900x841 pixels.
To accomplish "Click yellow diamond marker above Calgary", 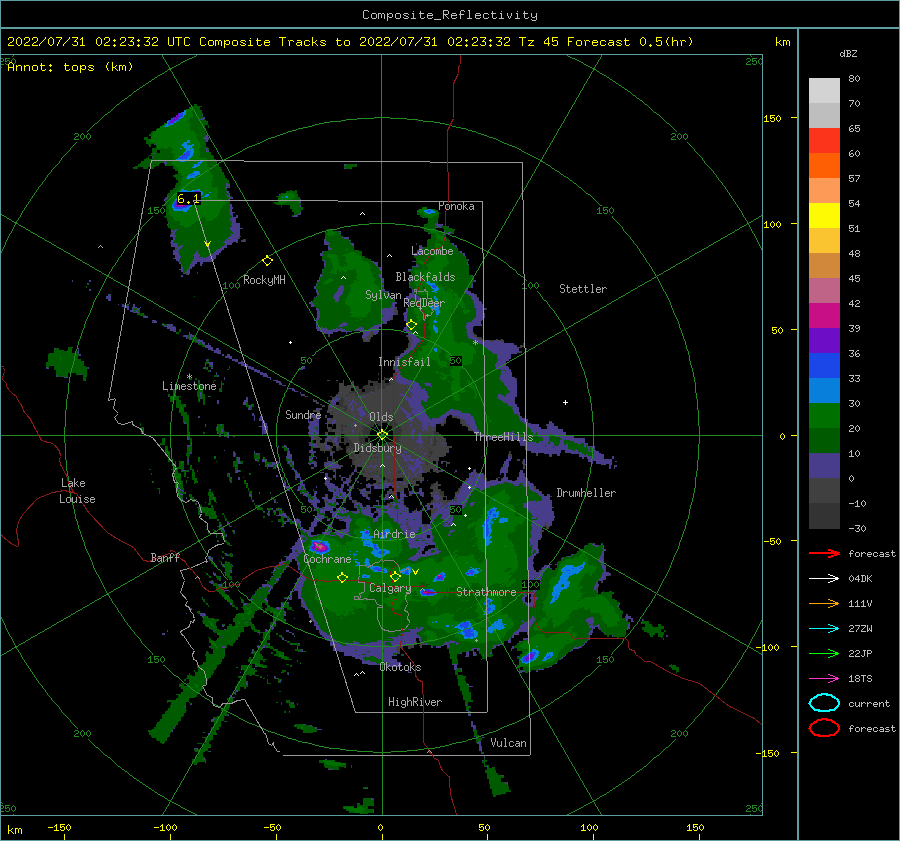I will (x=395, y=576).
